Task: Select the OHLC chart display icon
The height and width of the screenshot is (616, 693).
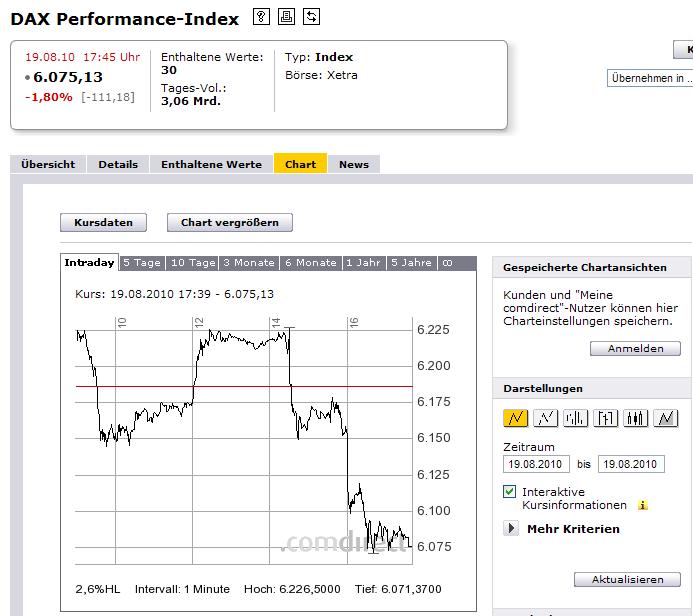Action: coord(605,418)
